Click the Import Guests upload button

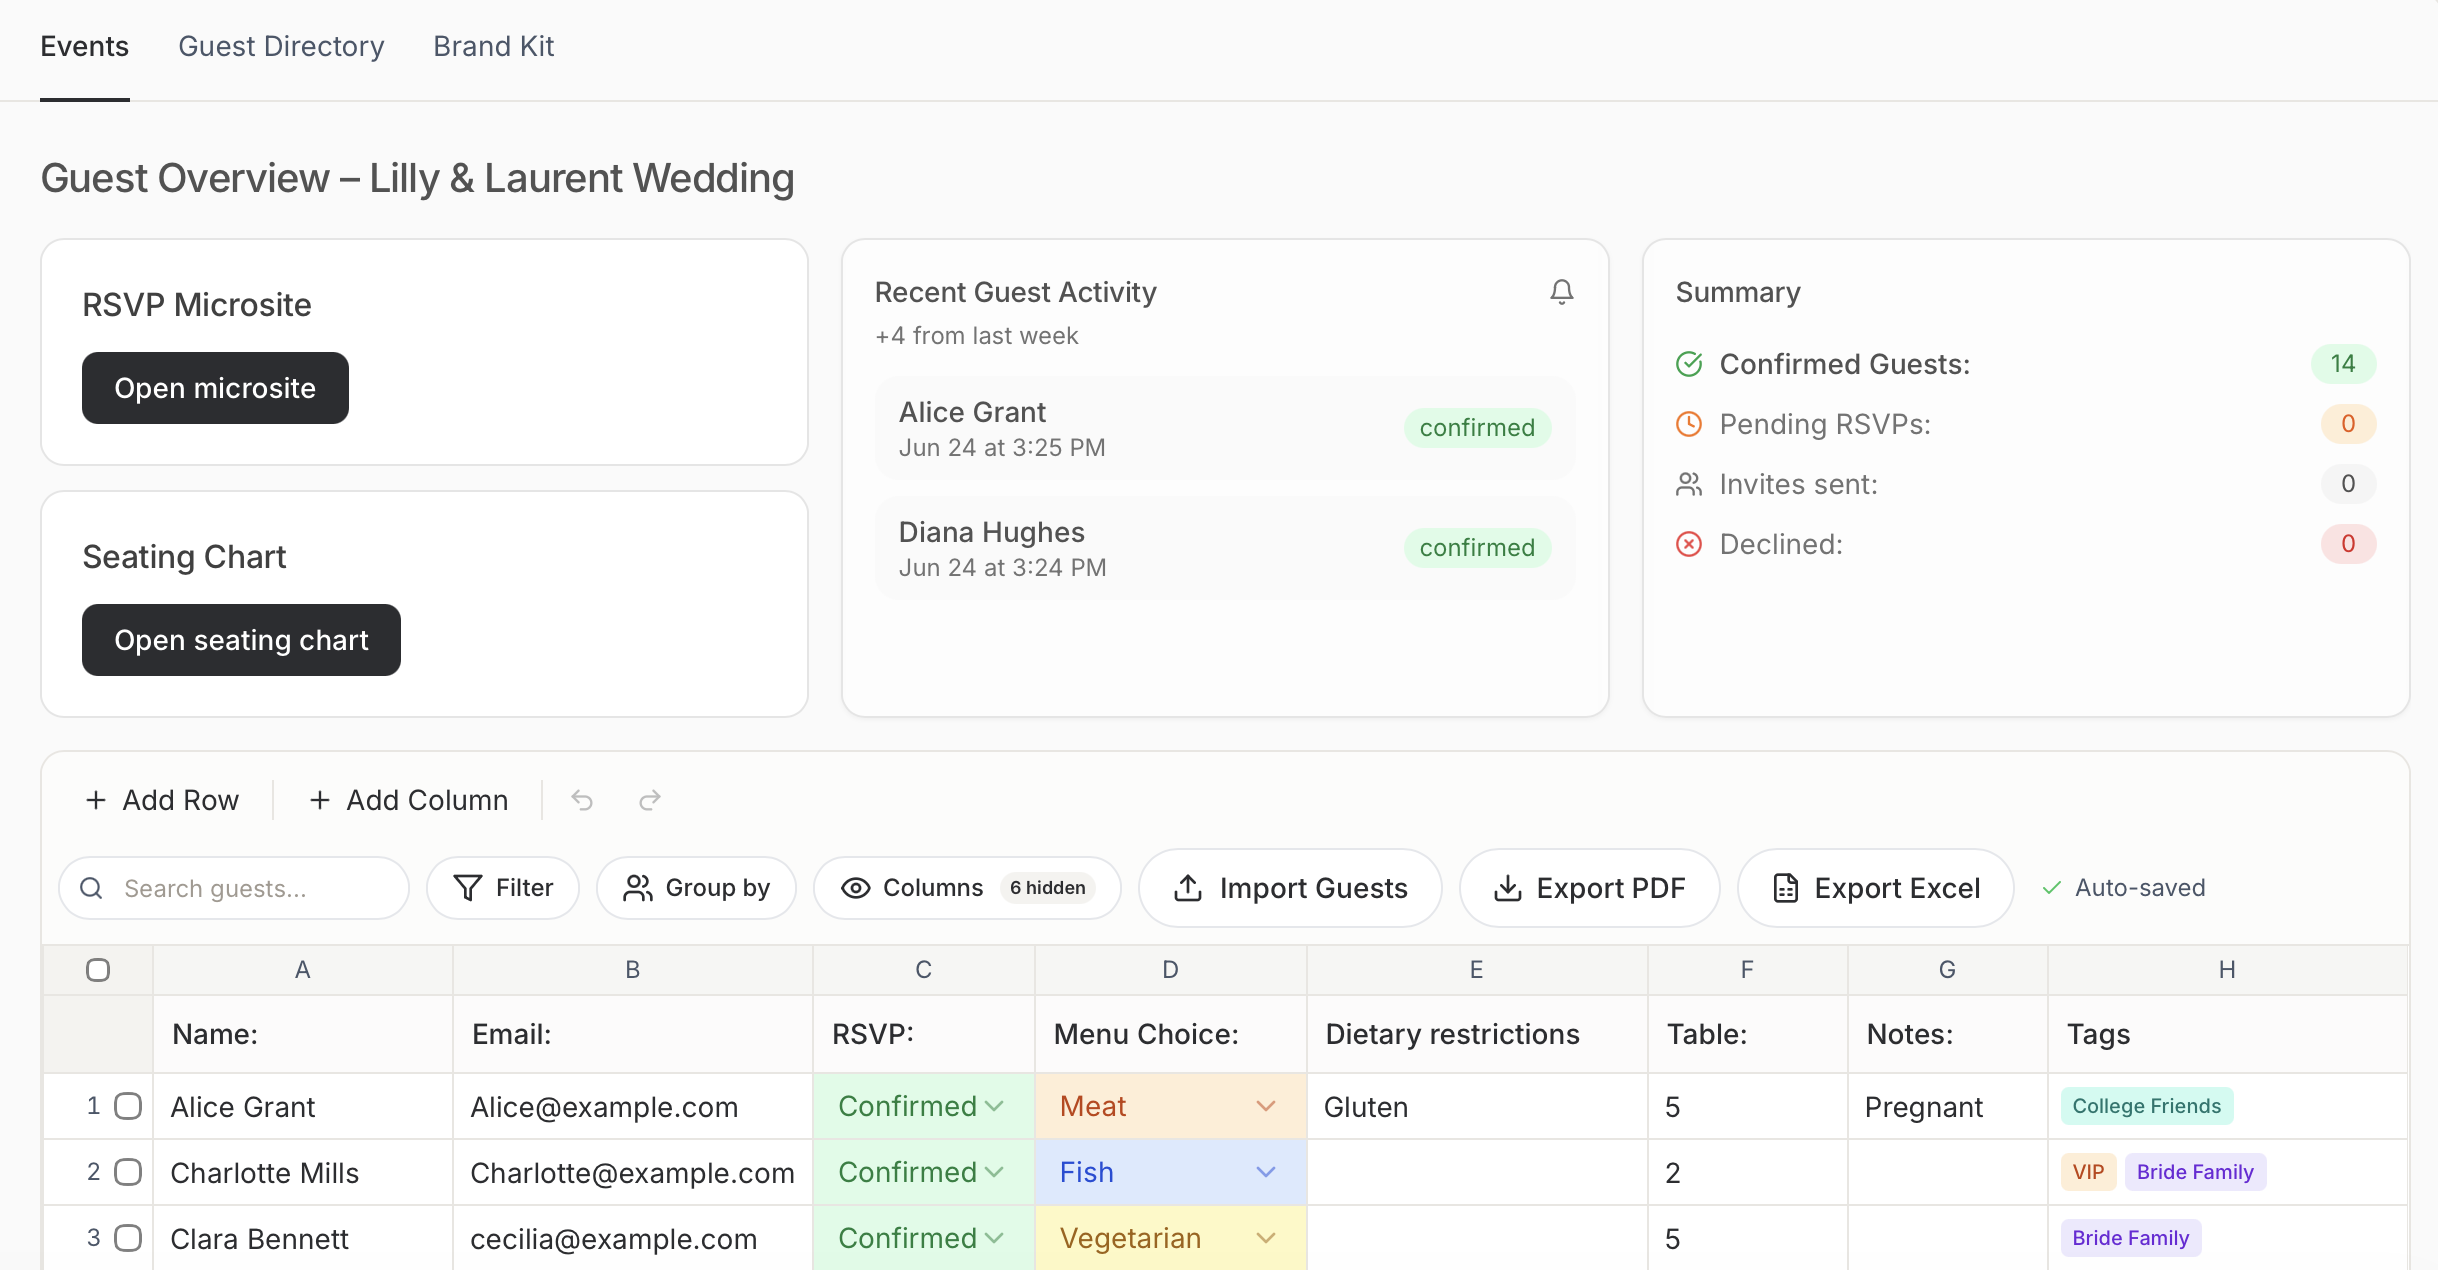tap(1291, 888)
